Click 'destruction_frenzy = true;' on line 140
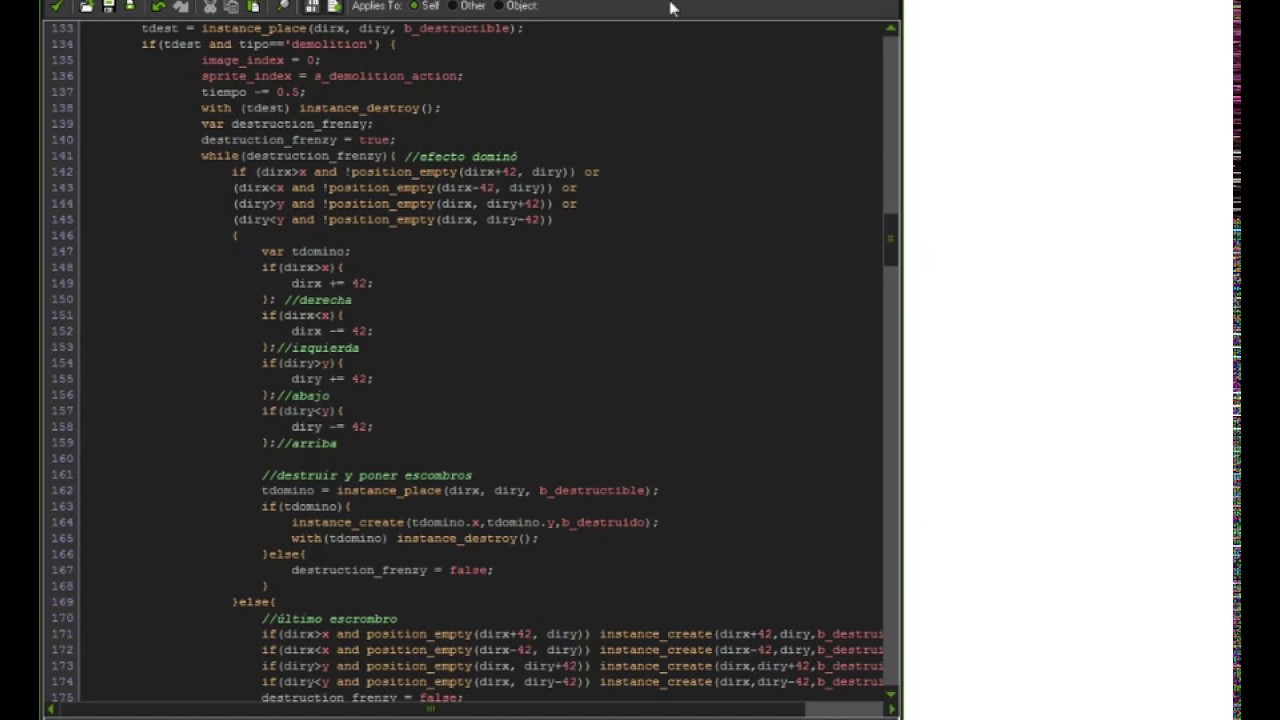Viewport: 1280px width, 720px height. tap(298, 140)
